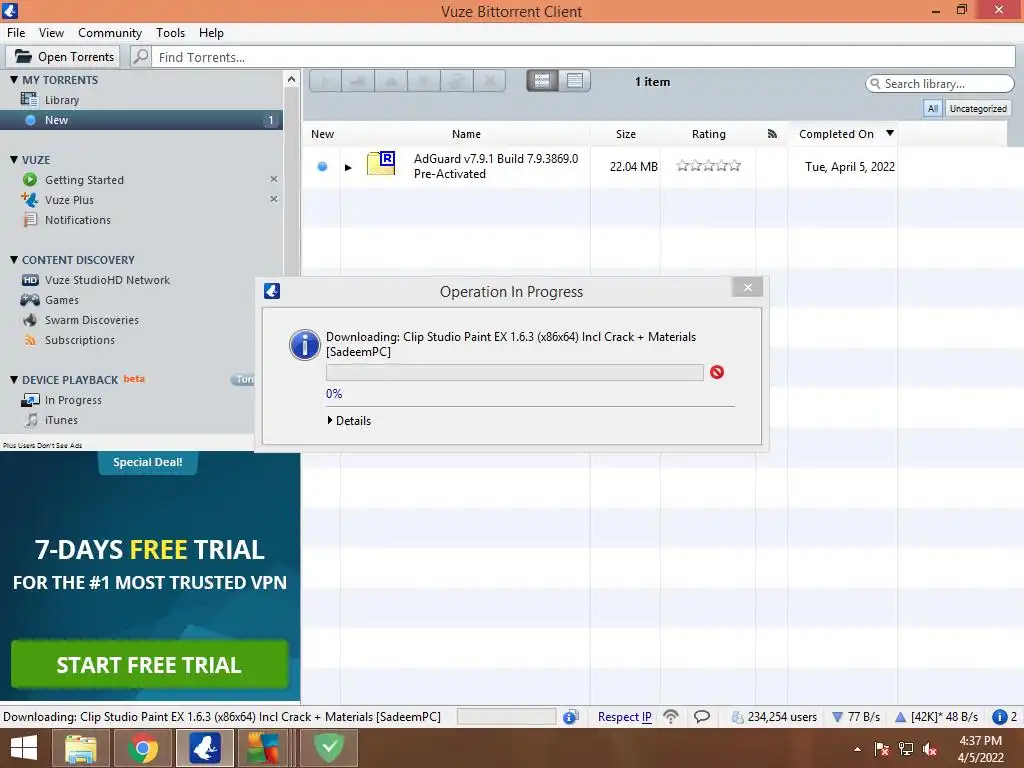Open the Help menu
1024x768 pixels.
coord(211,33)
